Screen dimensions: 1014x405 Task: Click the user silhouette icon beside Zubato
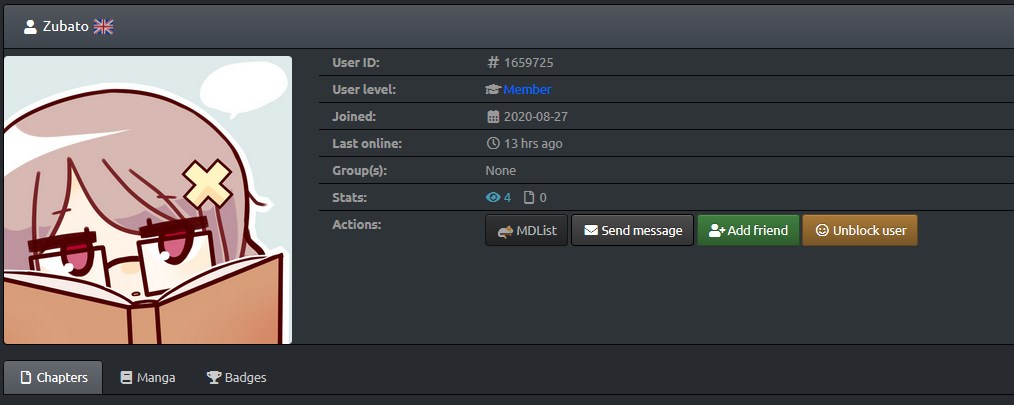pos(30,27)
